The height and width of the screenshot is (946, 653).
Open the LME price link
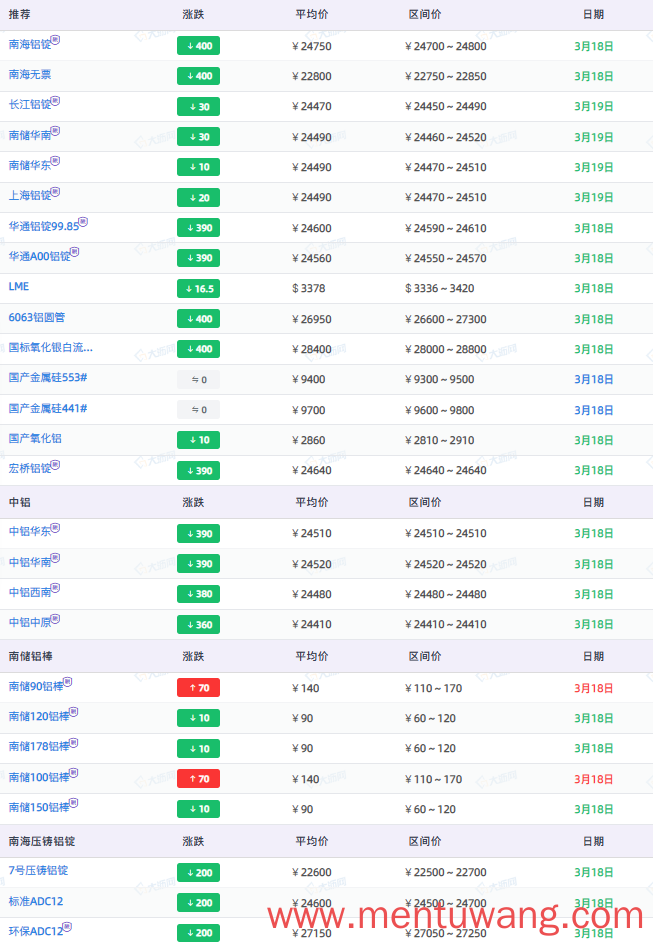tap(19, 287)
